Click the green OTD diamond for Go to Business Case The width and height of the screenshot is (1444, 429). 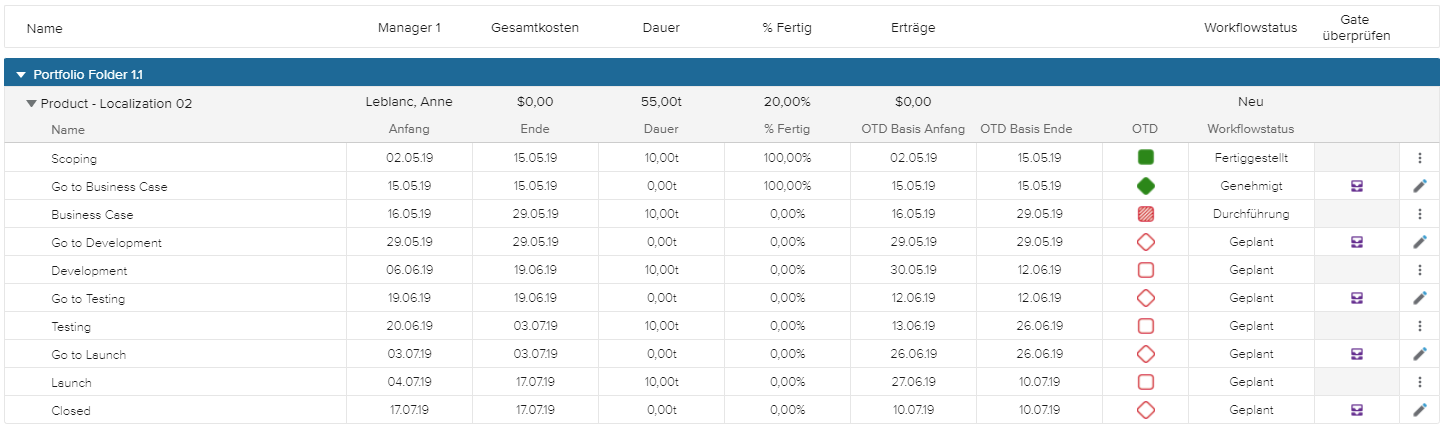1146,186
